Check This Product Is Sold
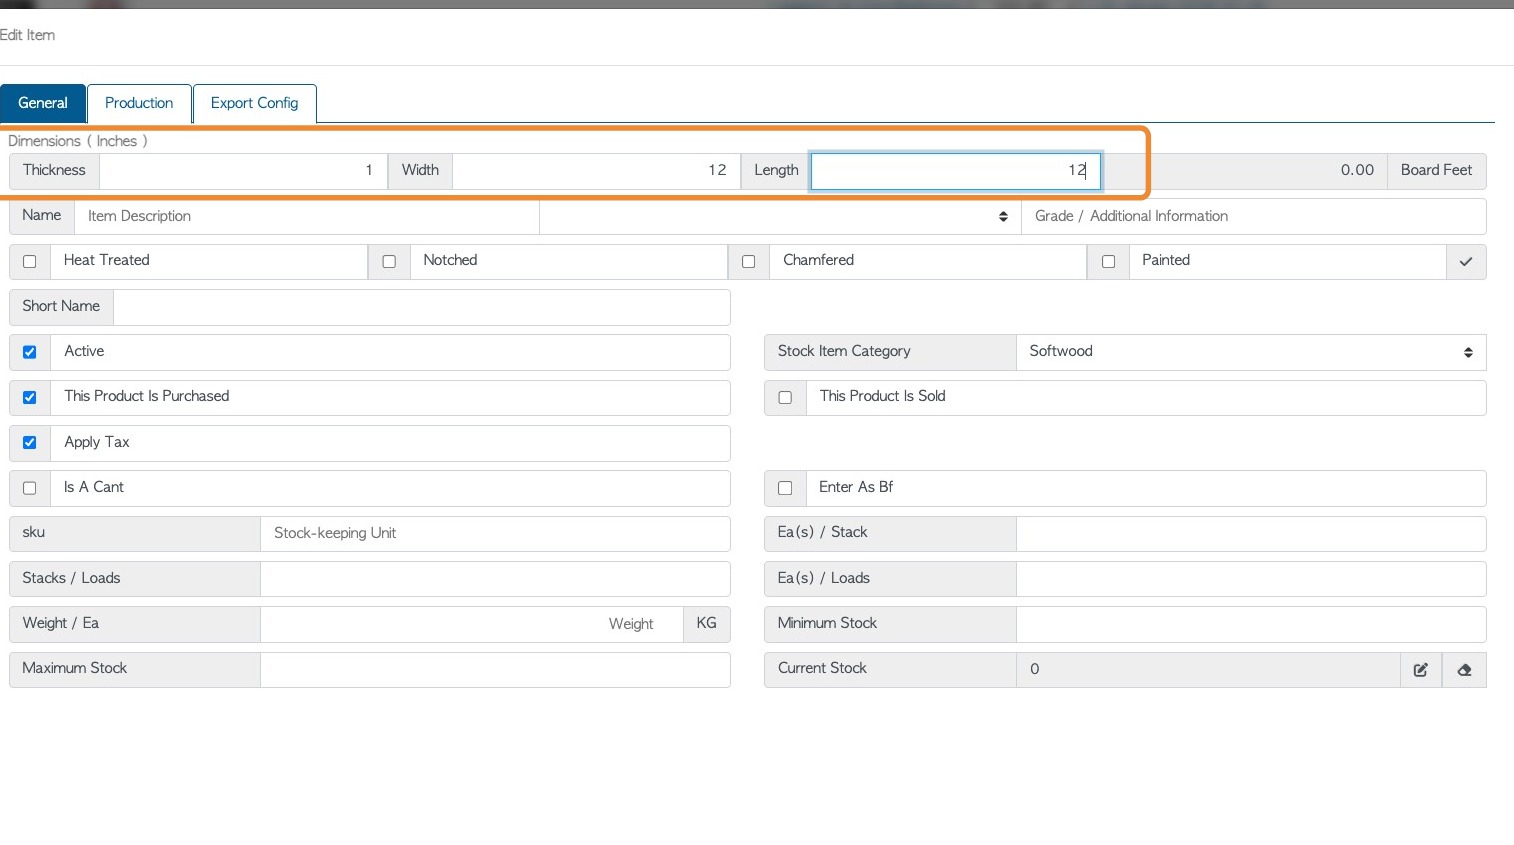 point(785,398)
